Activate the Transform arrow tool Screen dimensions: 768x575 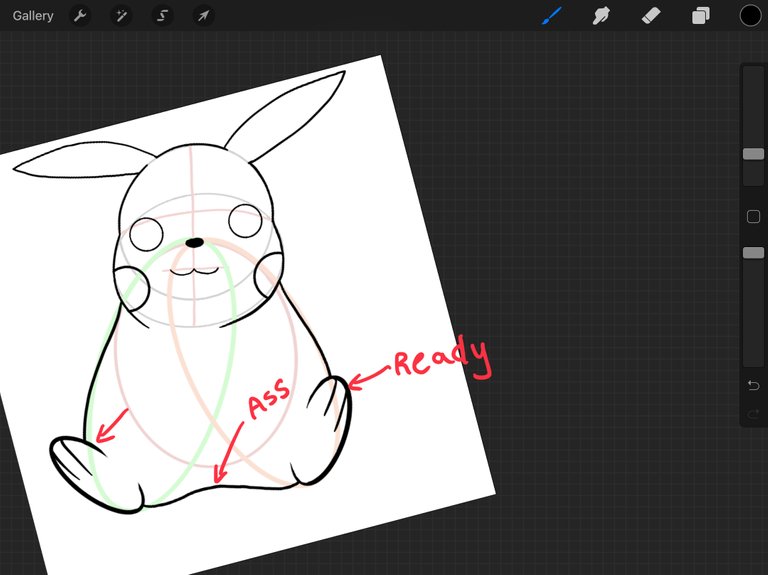point(203,16)
